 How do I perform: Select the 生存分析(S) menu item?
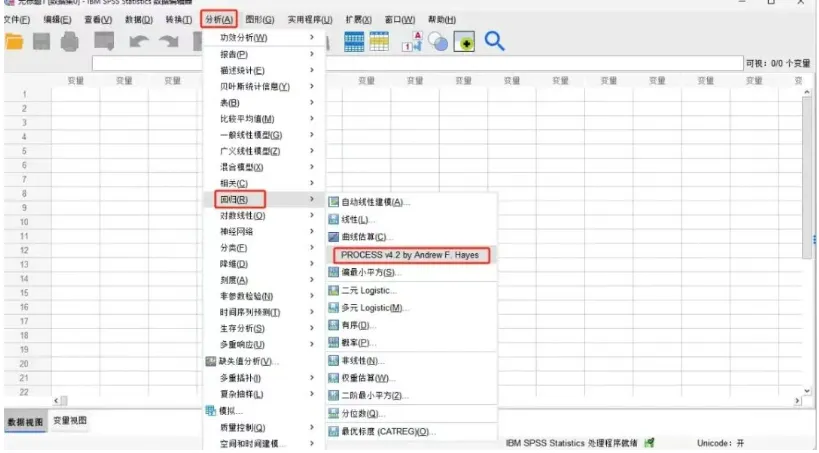click(x=264, y=328)
